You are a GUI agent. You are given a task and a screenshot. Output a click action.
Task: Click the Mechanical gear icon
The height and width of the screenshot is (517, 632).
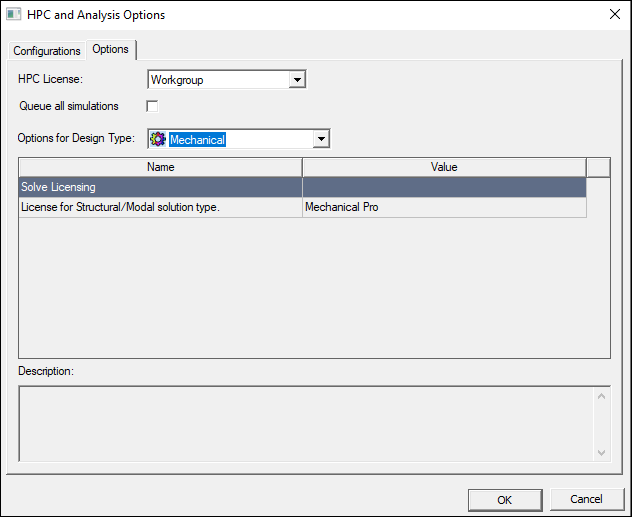tap(158, 139)
